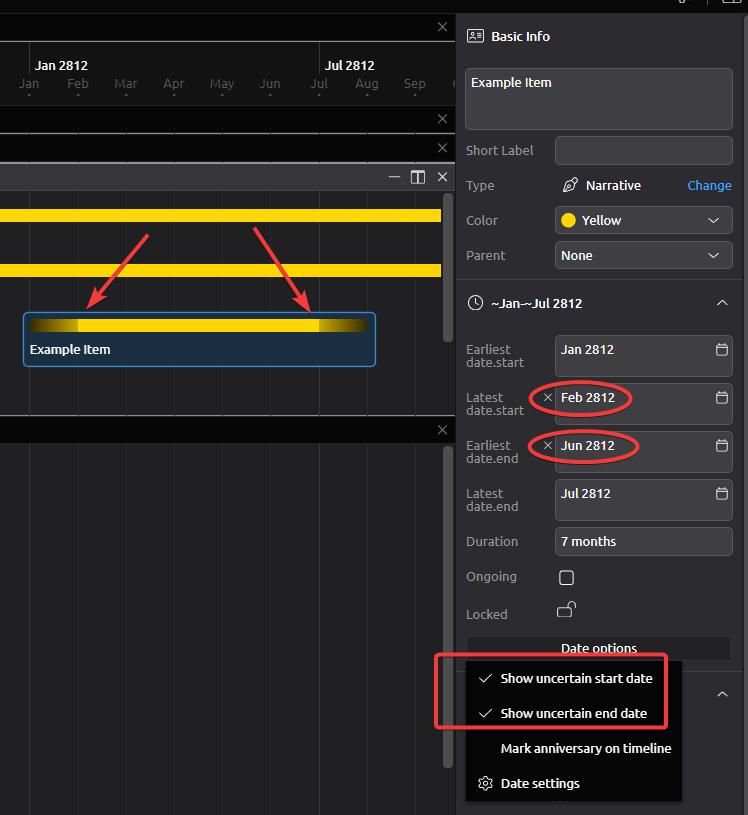Select Mark anniversary on timeline

pos(585,748)
